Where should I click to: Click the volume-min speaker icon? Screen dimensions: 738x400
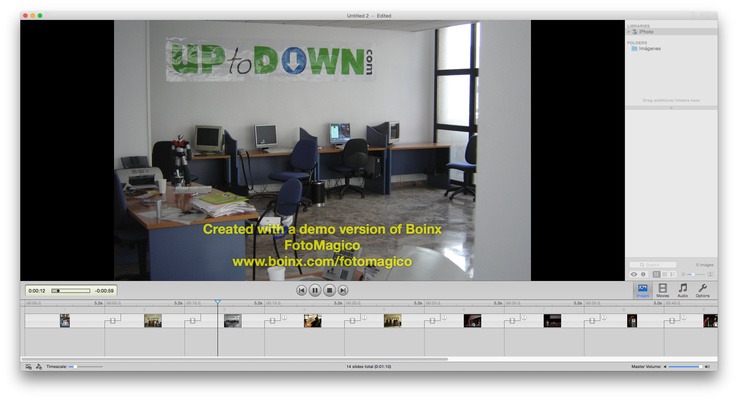pyautogui.click(x=665, y=367)
